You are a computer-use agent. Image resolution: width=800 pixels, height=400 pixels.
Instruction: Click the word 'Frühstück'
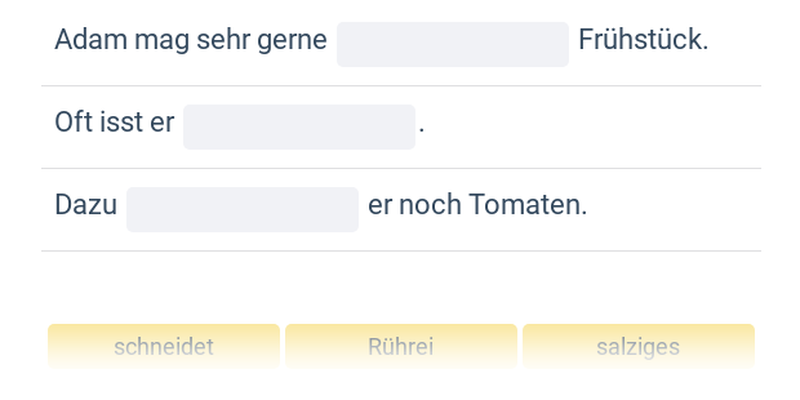[643, 42]
